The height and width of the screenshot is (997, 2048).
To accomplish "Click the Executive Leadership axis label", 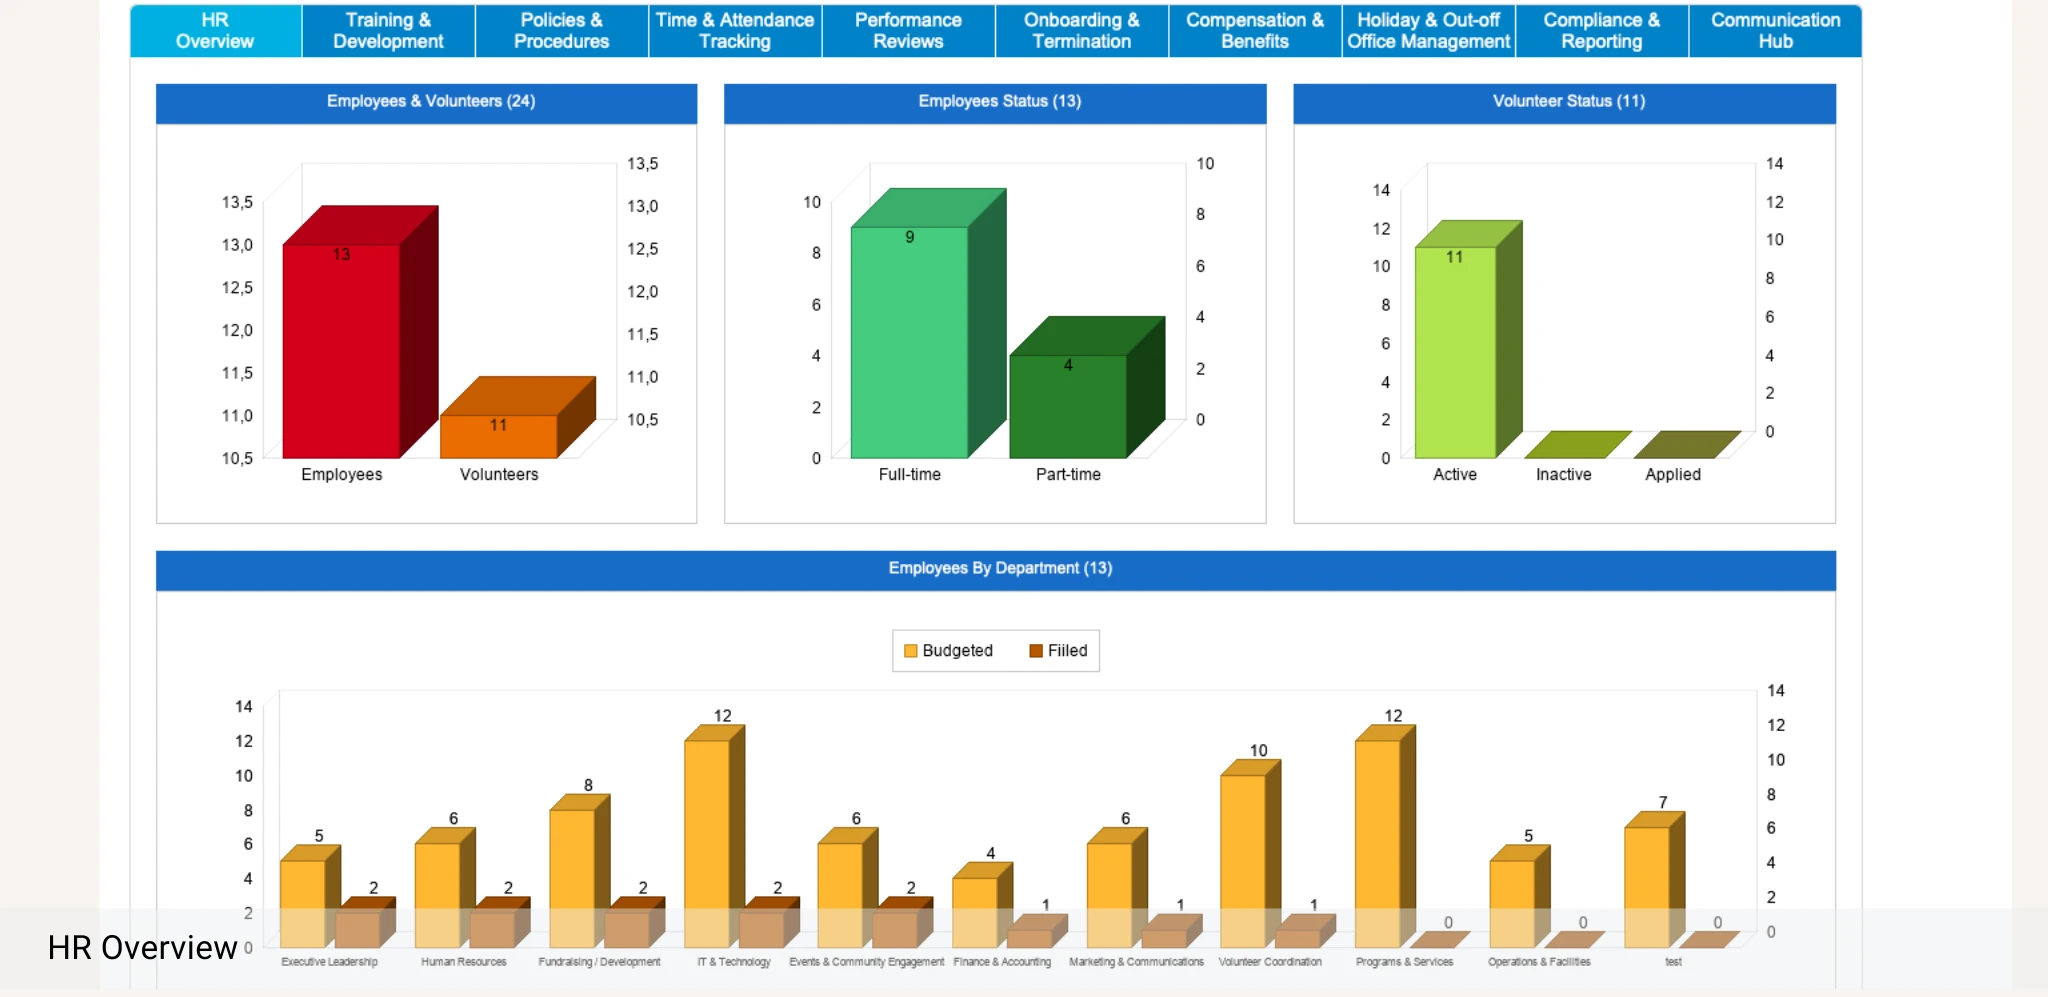I will tap(330, 962).
